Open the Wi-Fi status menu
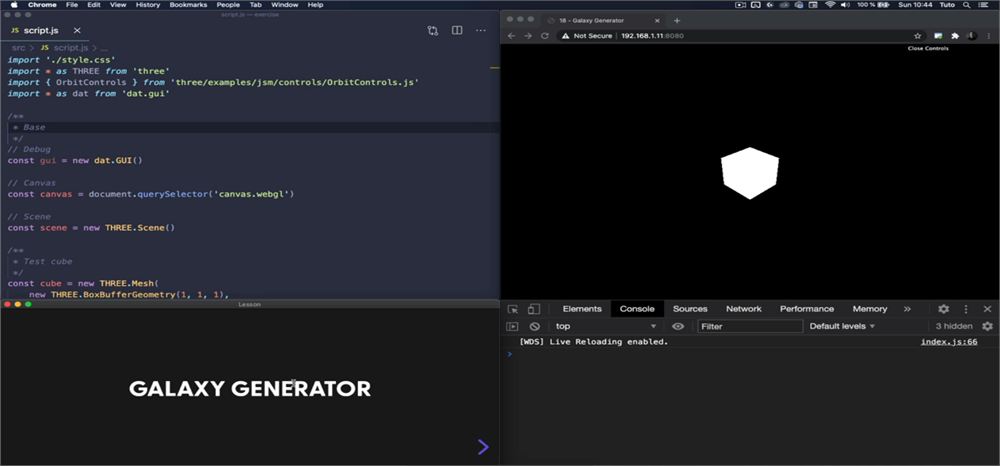 click(x=830, y=4)
